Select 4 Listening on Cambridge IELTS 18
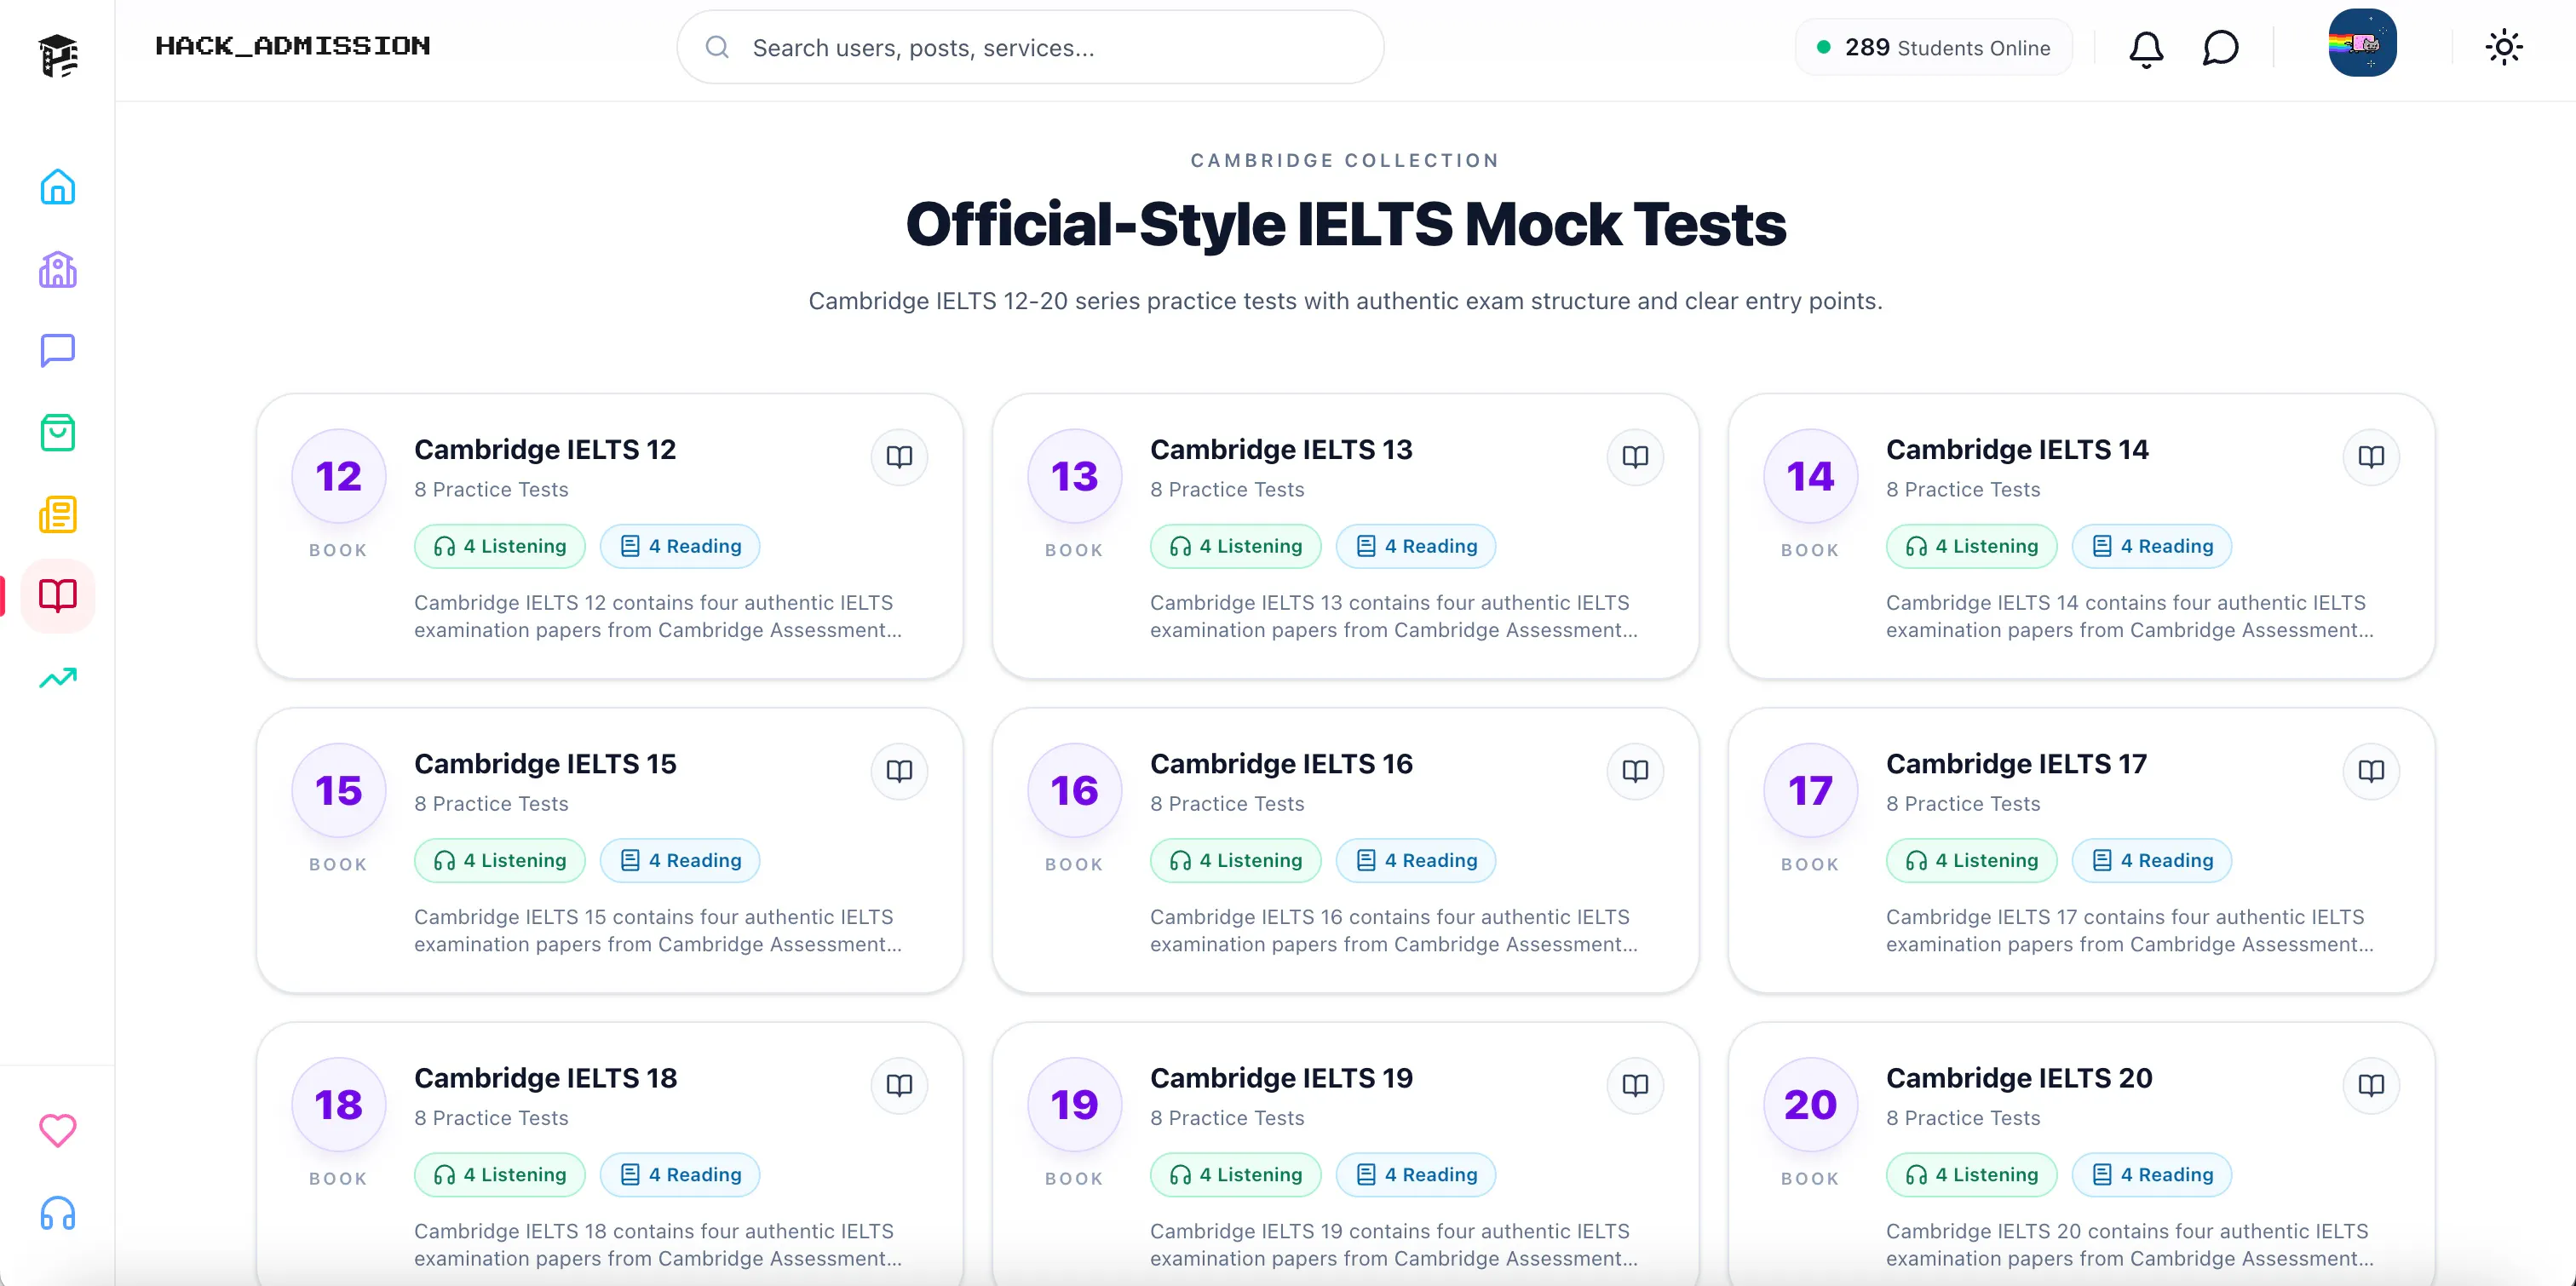Image resolution: width=2576 pixels, height=1286 pixels. [500, 1174]
